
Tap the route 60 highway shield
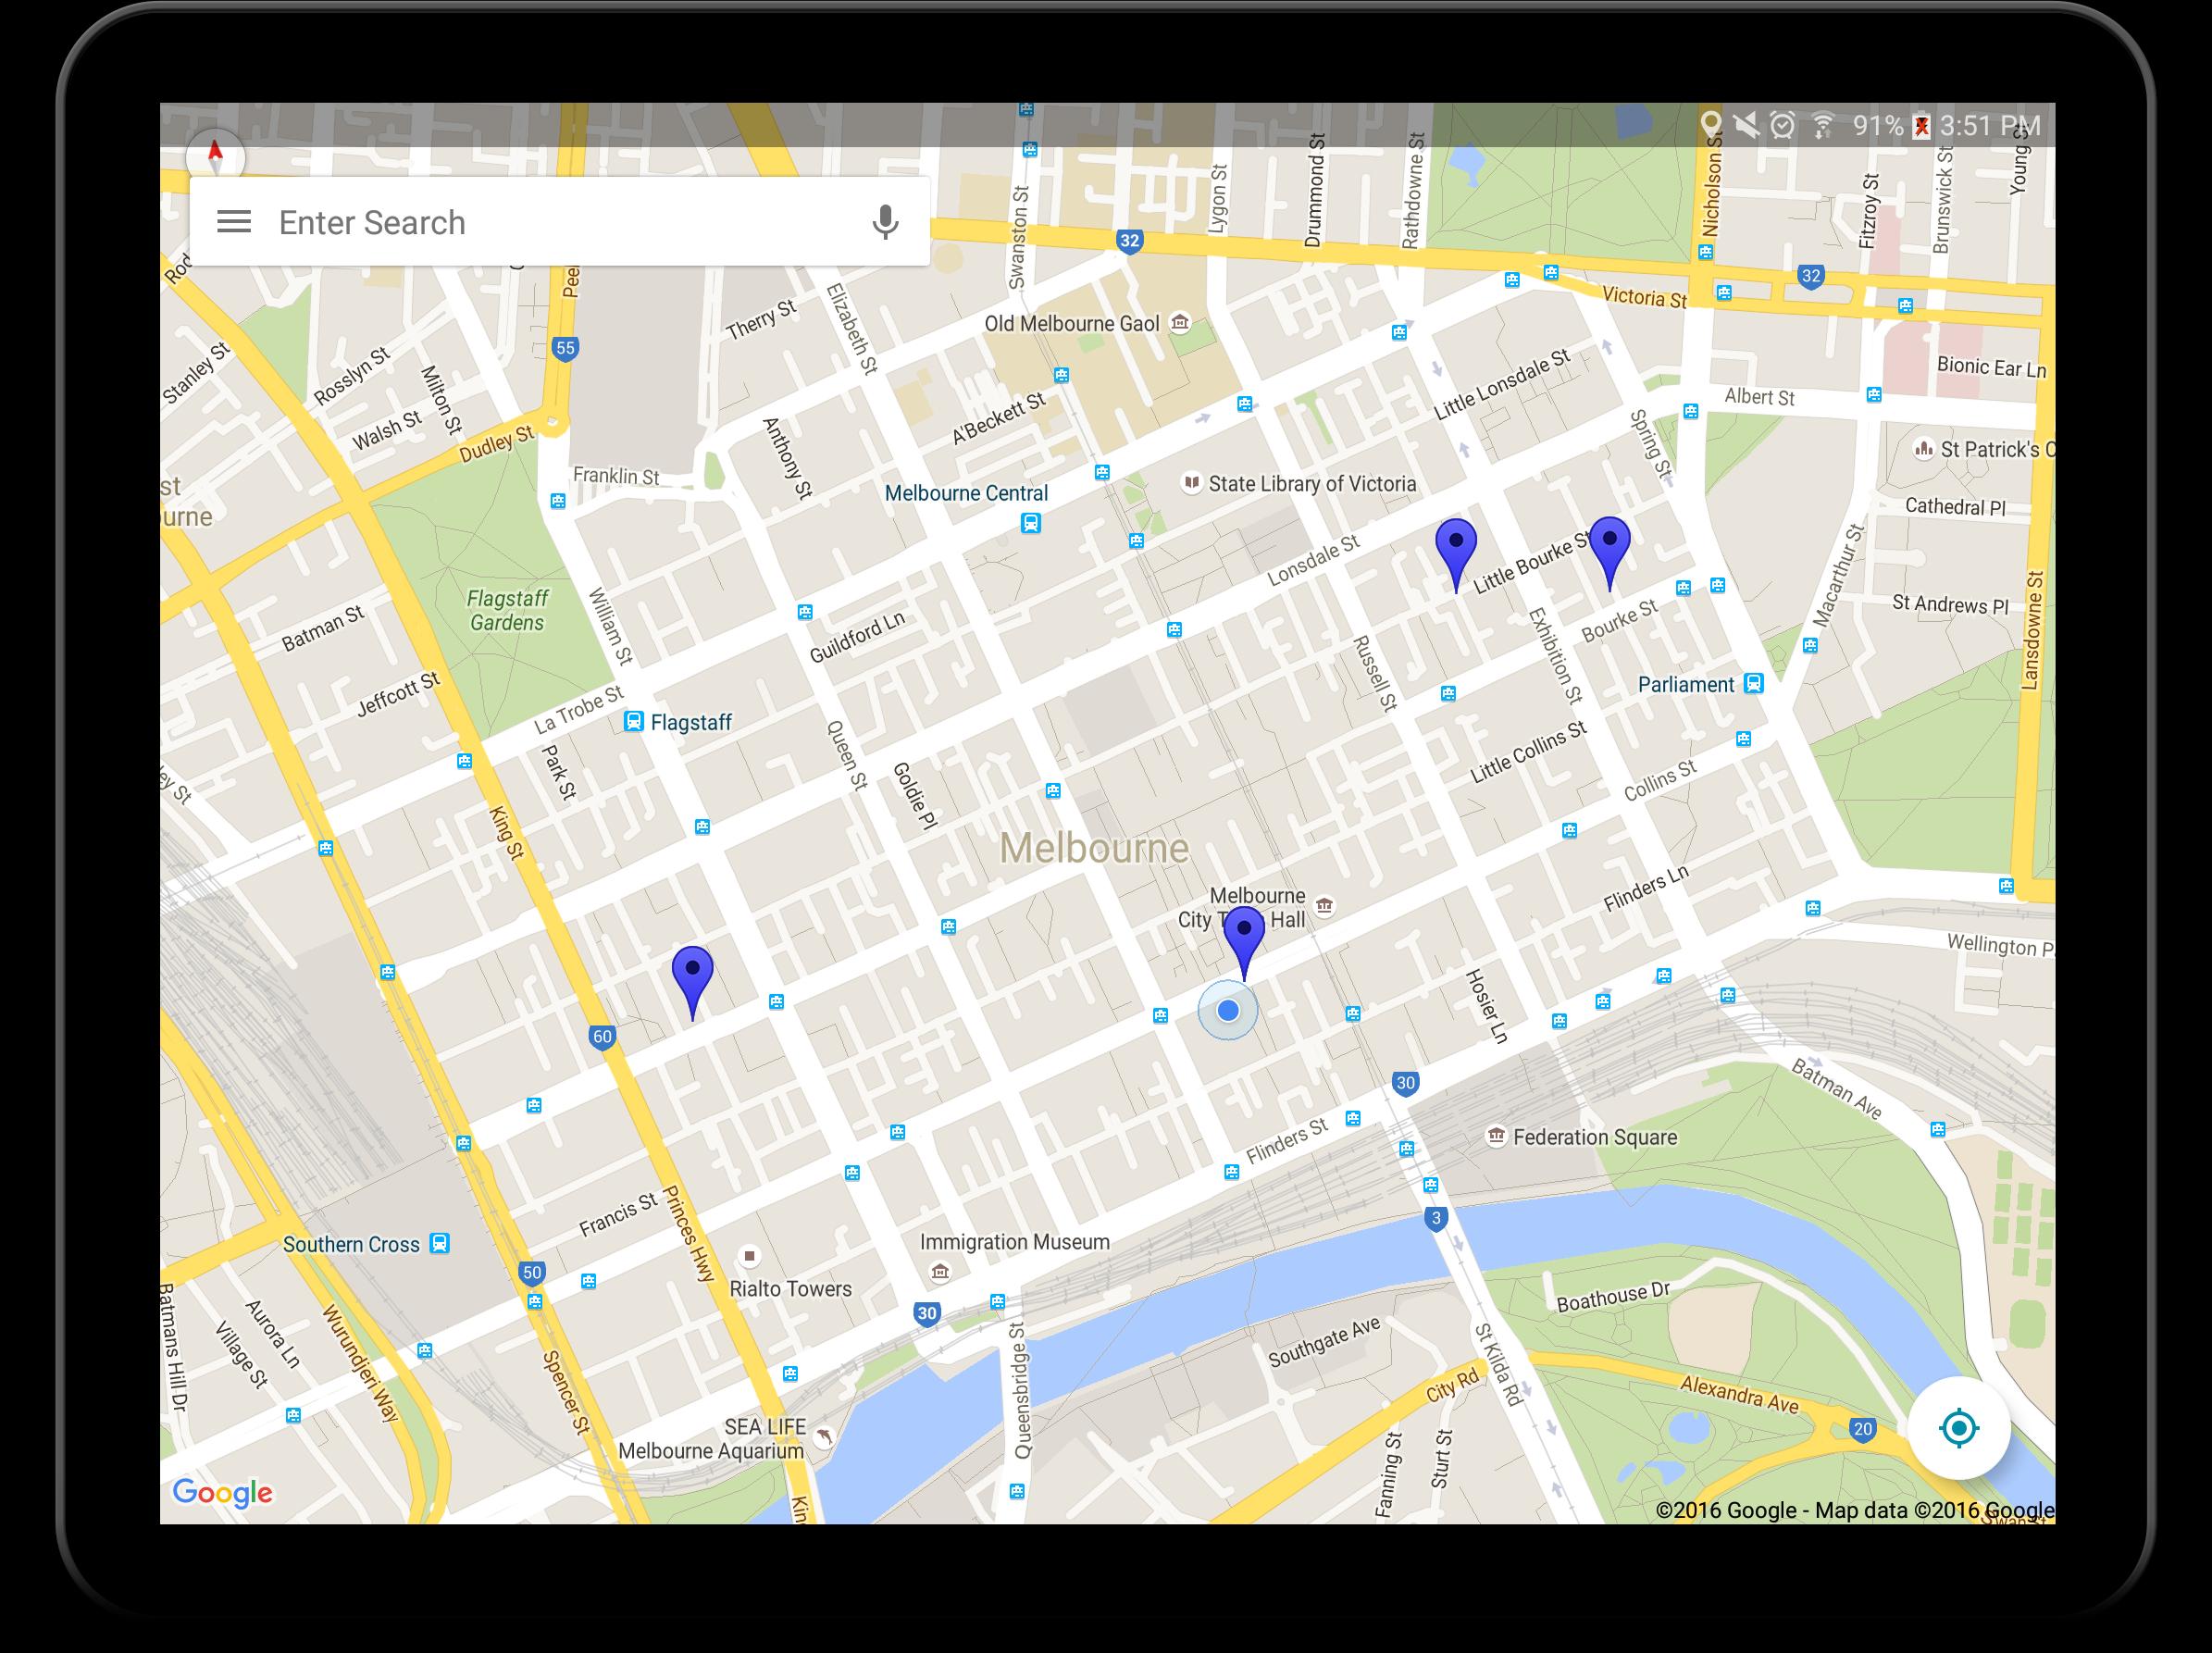coord(601,1036)
